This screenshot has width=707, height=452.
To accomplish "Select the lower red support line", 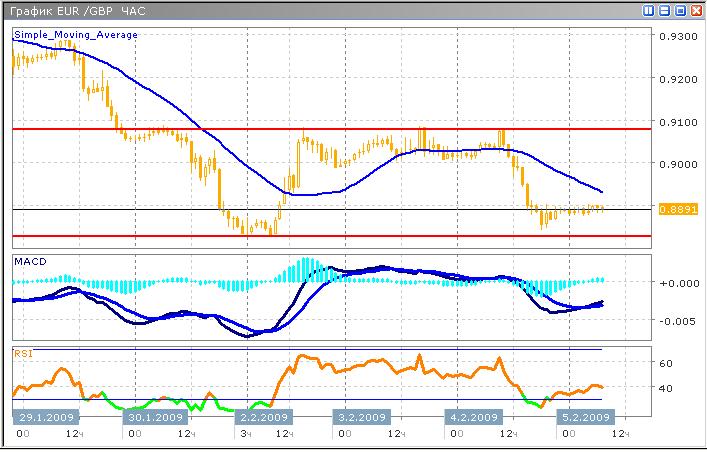I will 330,236.
